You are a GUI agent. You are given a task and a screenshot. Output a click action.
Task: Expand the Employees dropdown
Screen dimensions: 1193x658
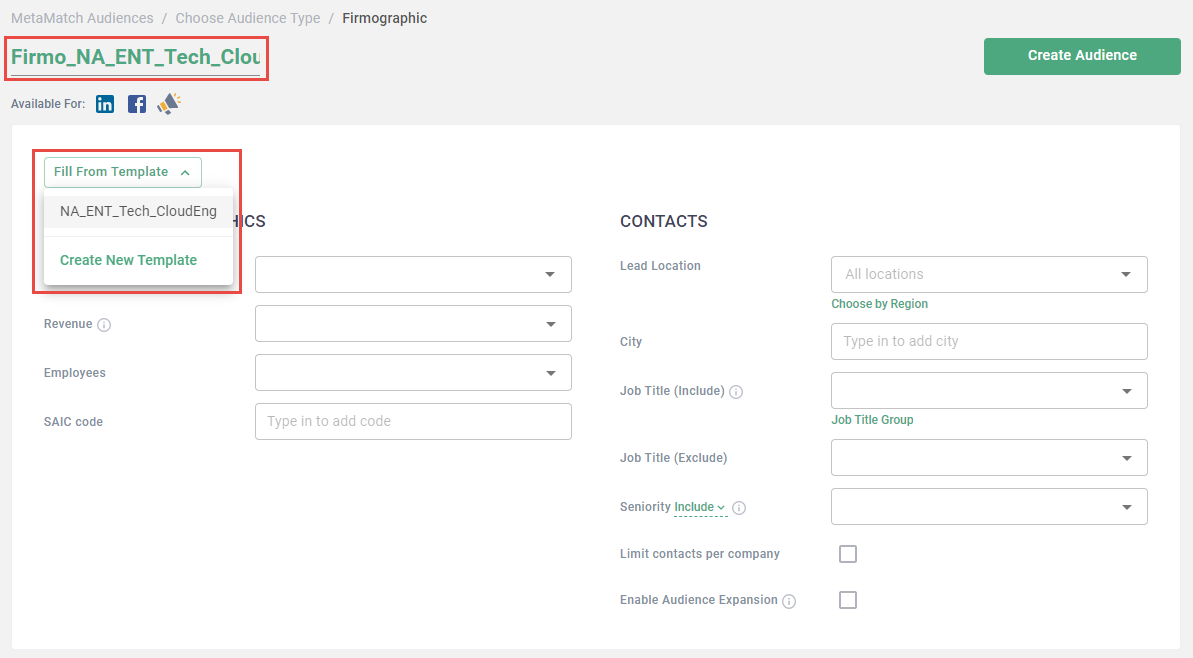413,373
